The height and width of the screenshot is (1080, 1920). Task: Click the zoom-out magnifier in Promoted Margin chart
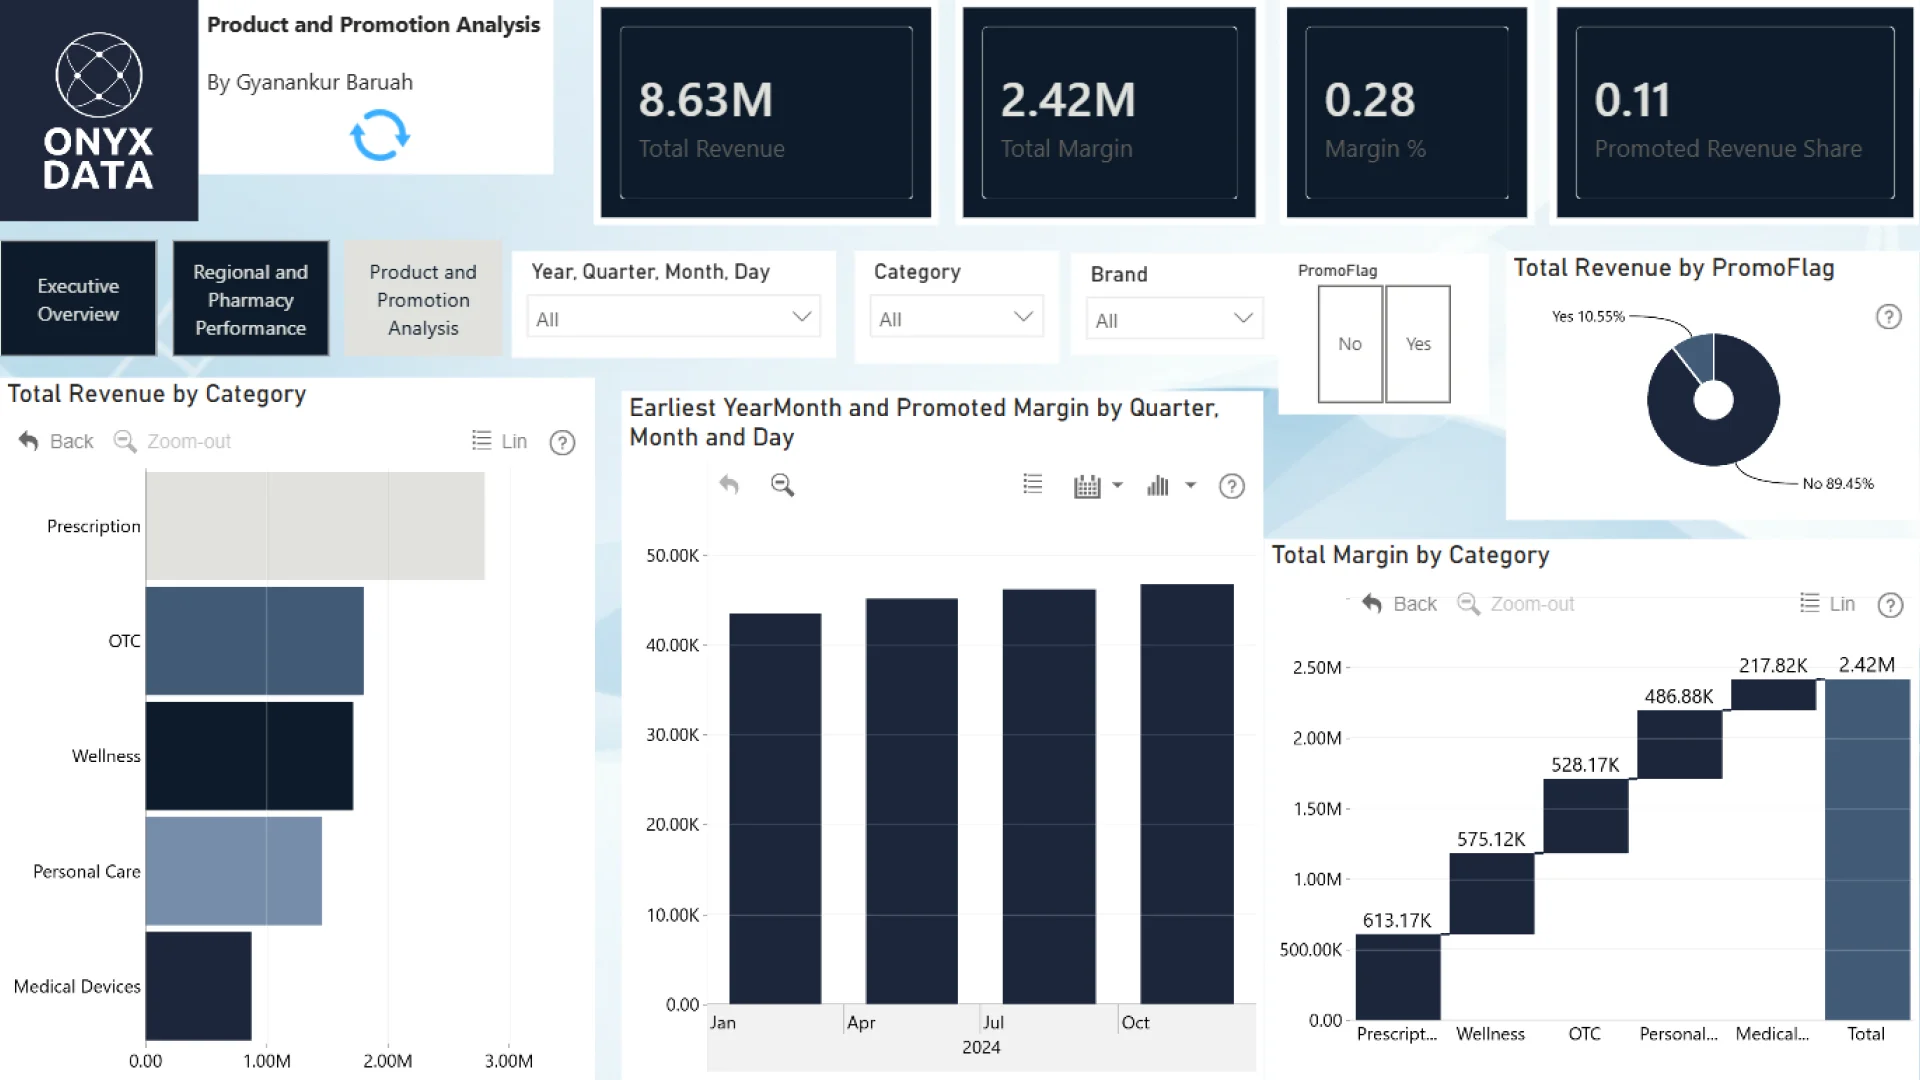point(782,485)
